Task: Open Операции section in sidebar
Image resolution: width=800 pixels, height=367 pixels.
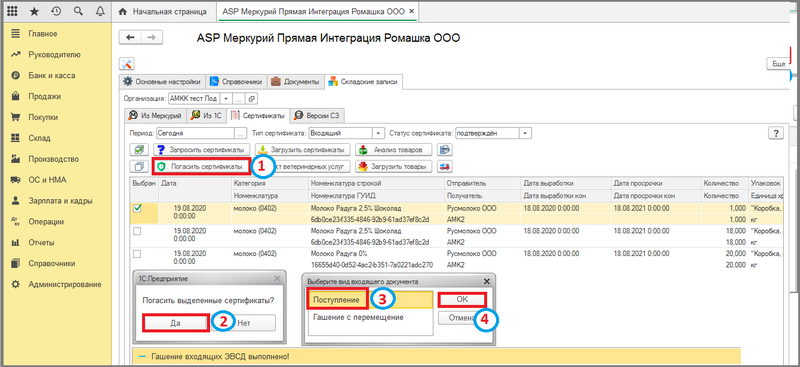Action: (x=46, y=222)
